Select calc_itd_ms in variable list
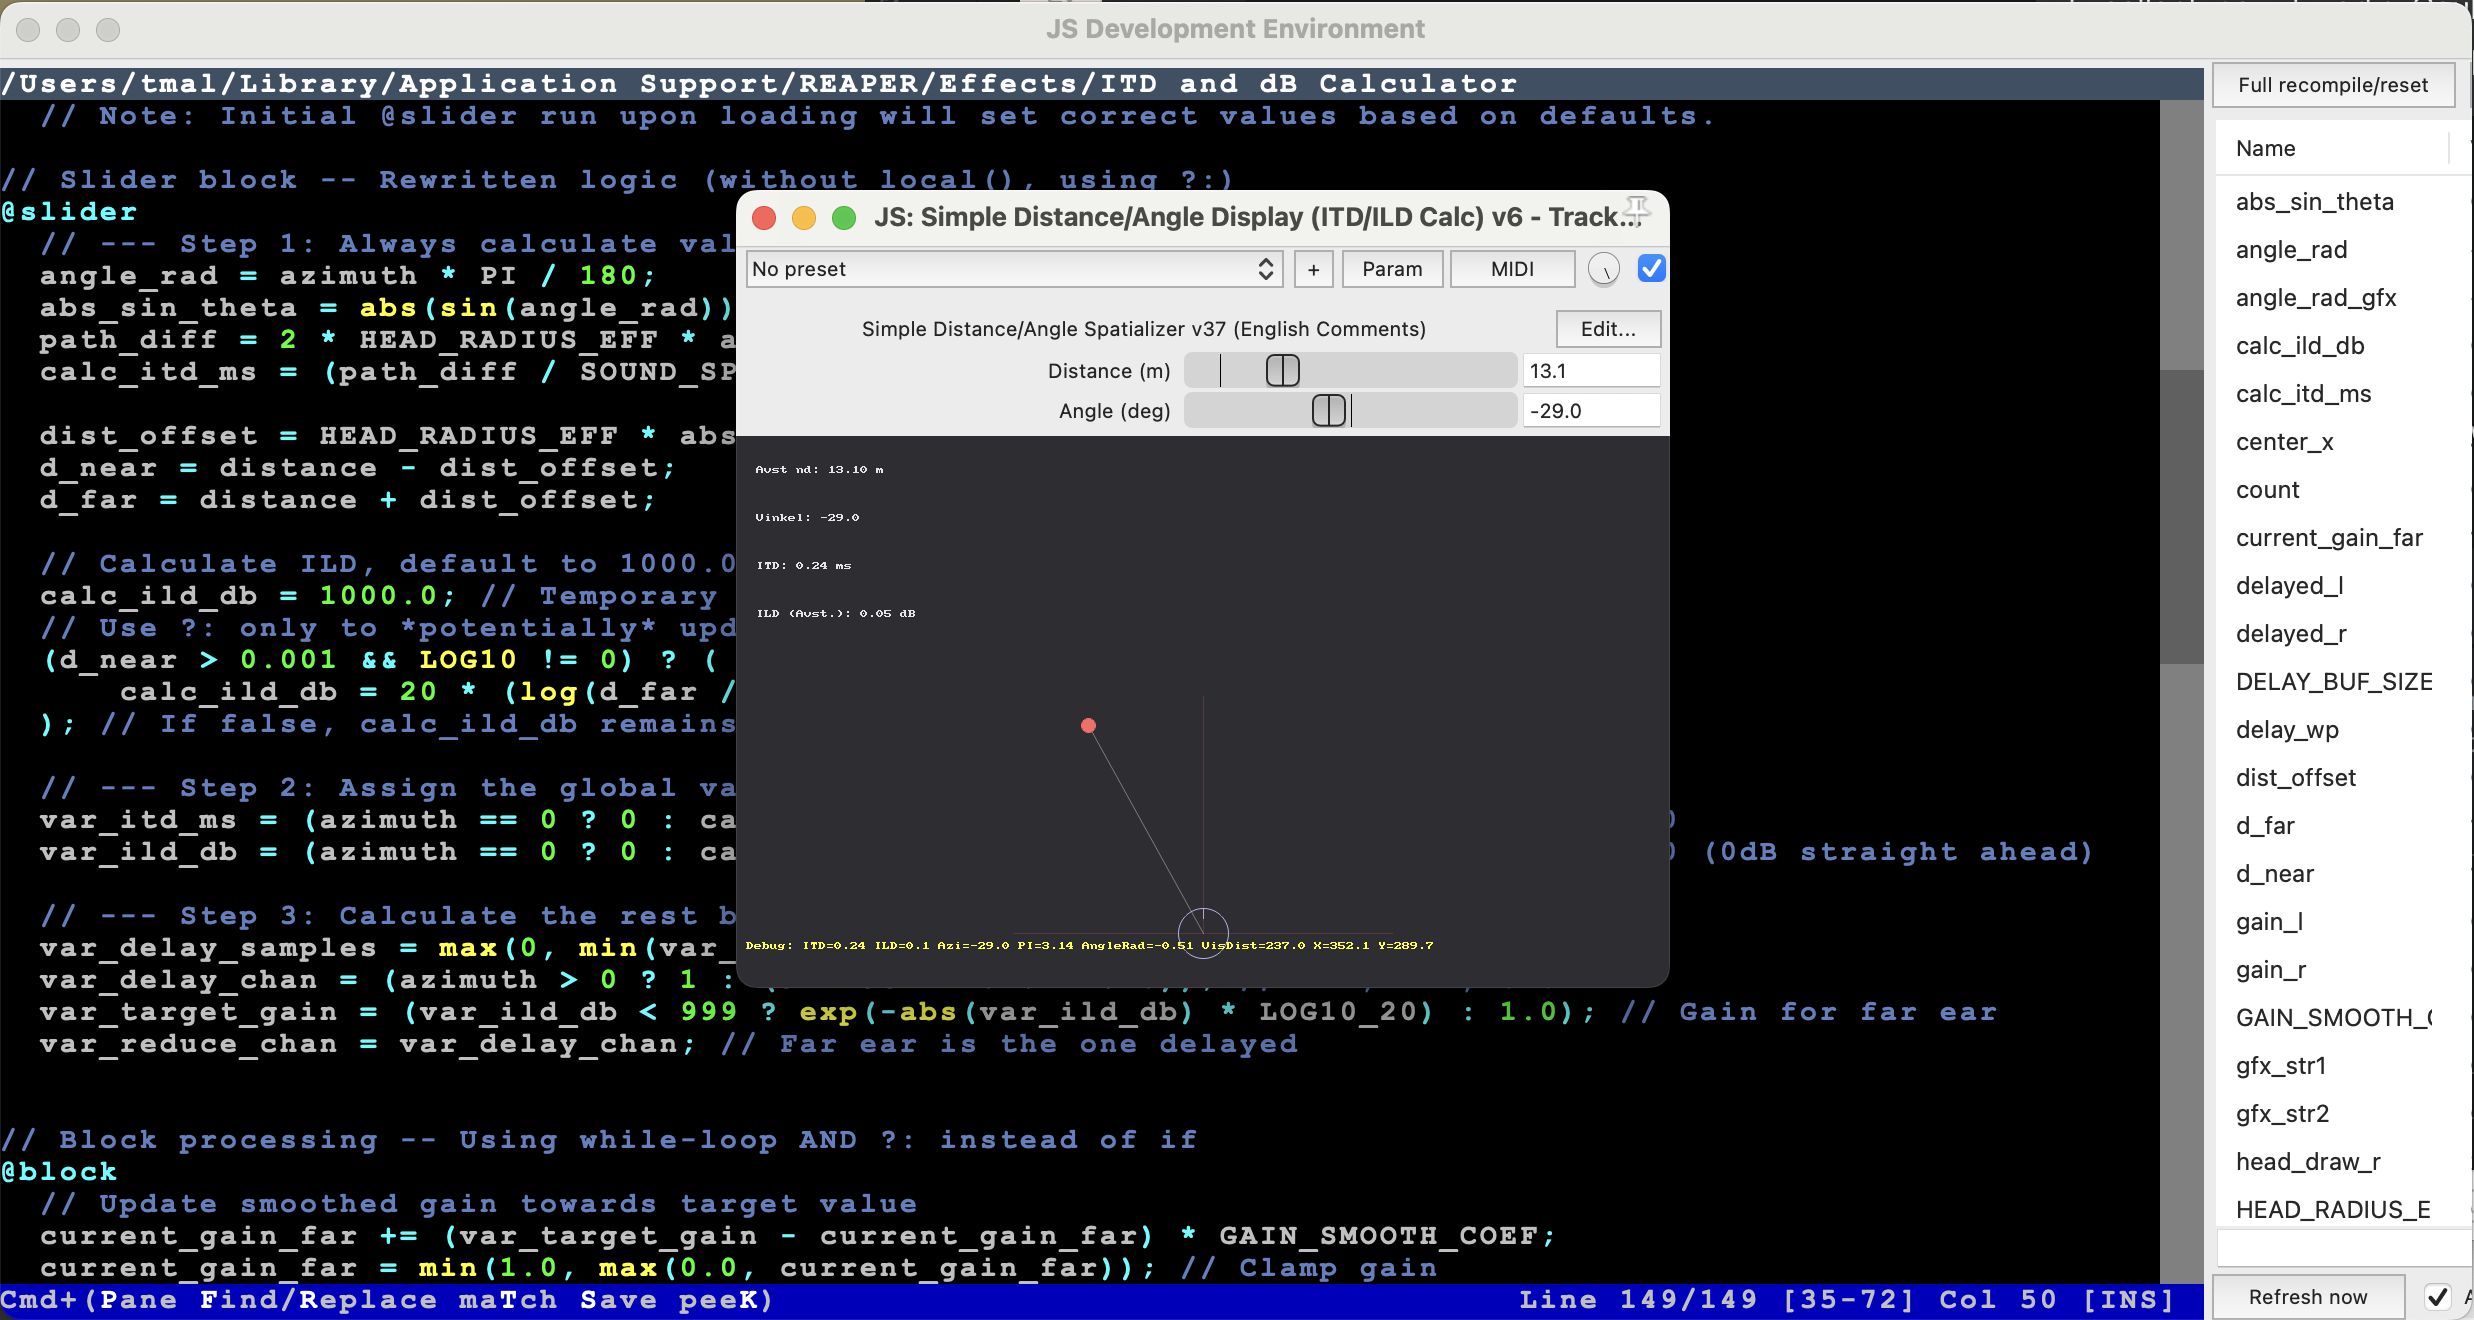2474x1320 pixels. click(x=2303, y=394)
